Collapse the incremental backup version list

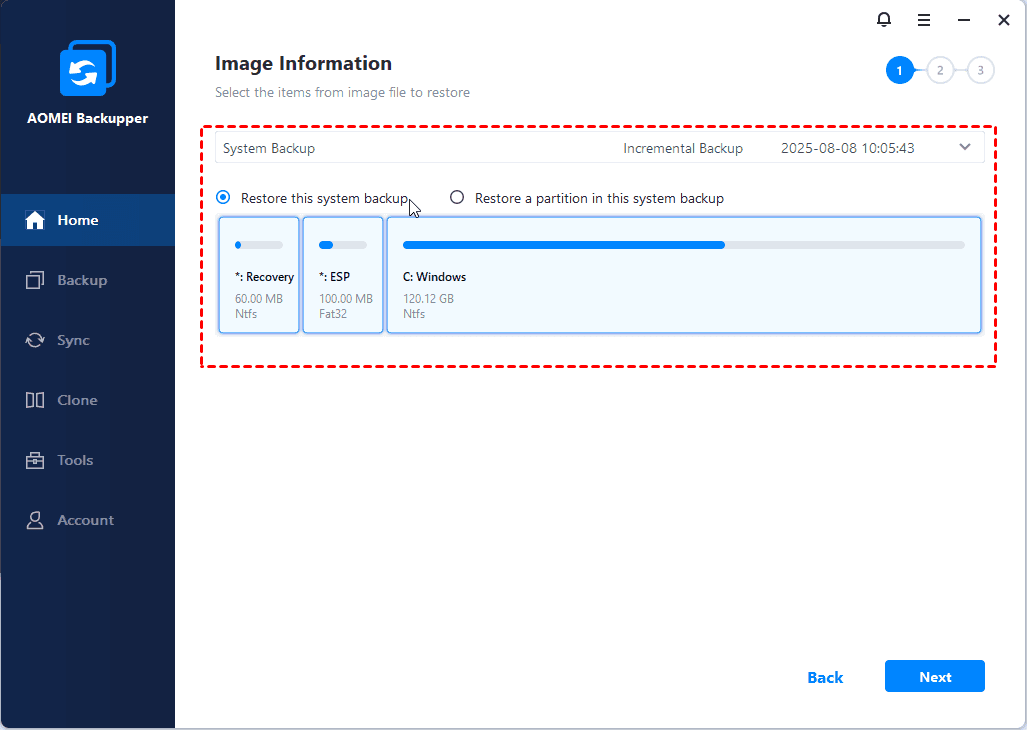coord(964,146)
